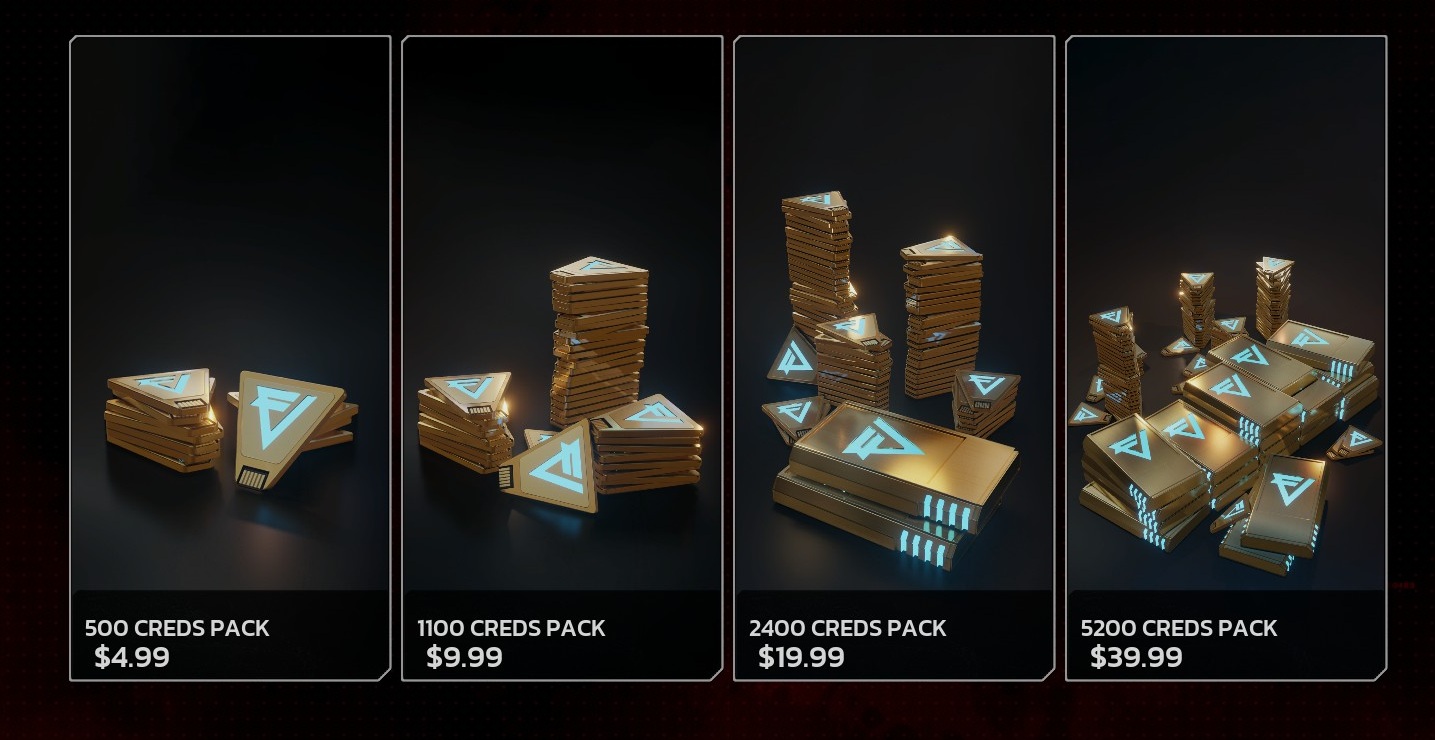Viewport: 1435px width, 740px height.
Task: Click the tall chip stack in 1100 pack image
Action: (599, 340)
